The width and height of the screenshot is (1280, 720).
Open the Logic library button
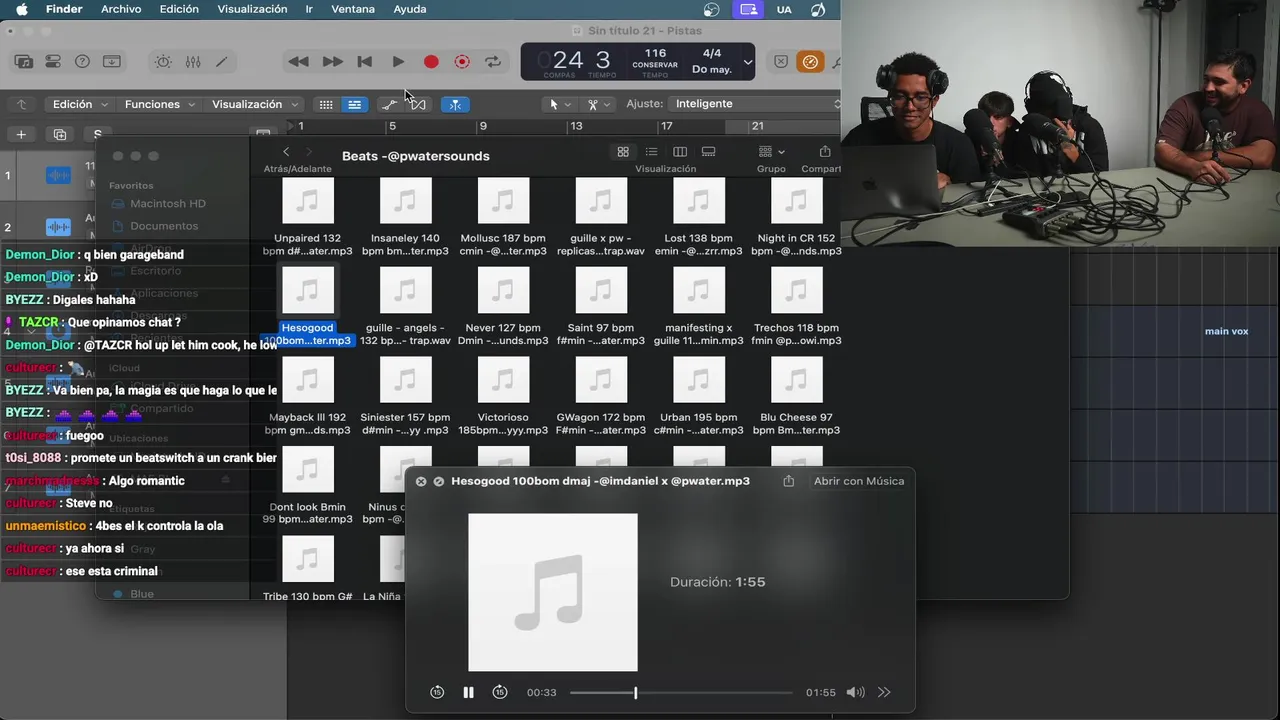(23, 62)
